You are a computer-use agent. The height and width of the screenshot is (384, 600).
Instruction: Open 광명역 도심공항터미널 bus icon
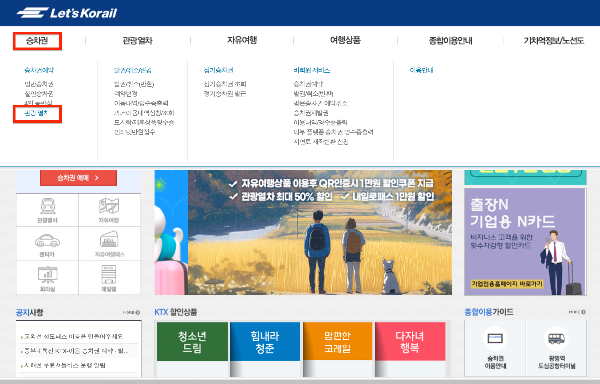(556, 348)
